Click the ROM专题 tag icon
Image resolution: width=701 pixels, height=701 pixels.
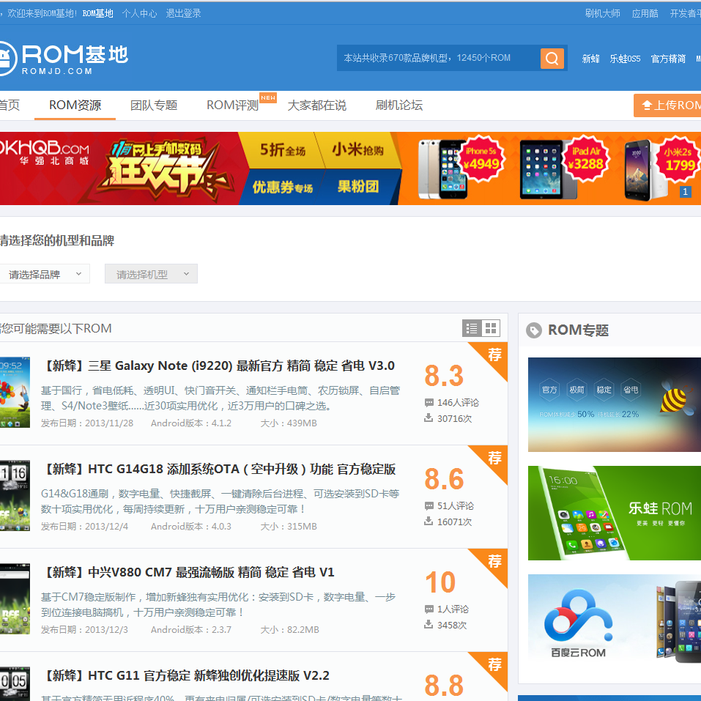(x=534, y=330)
